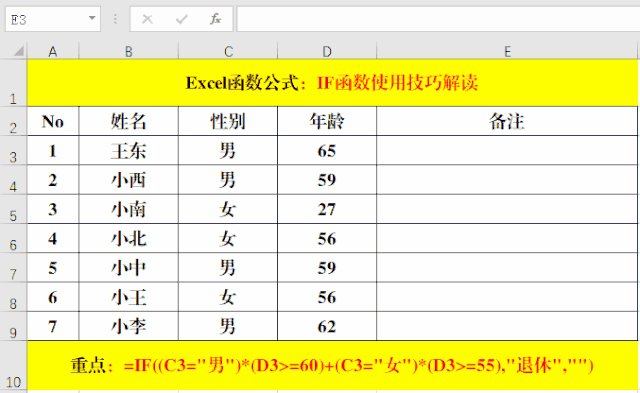Click the Enter checkmark formula bar icon
The image size is (640, 393).
pos(182,19)
